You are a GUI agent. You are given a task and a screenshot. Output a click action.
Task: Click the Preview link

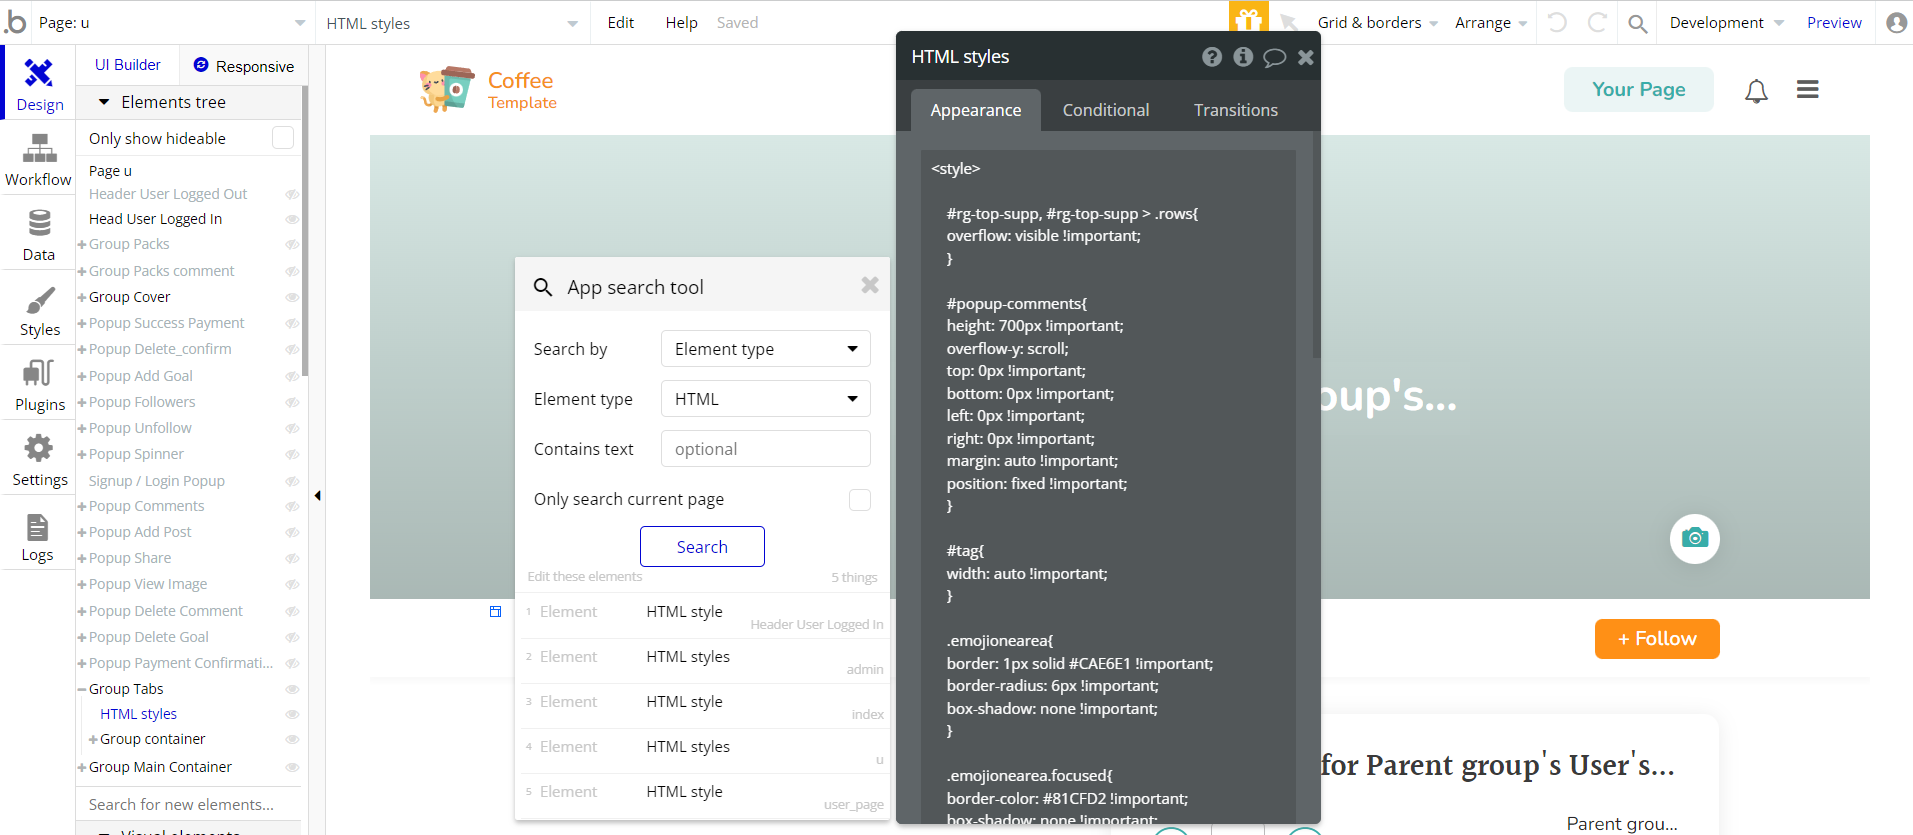coord(1833,23)
